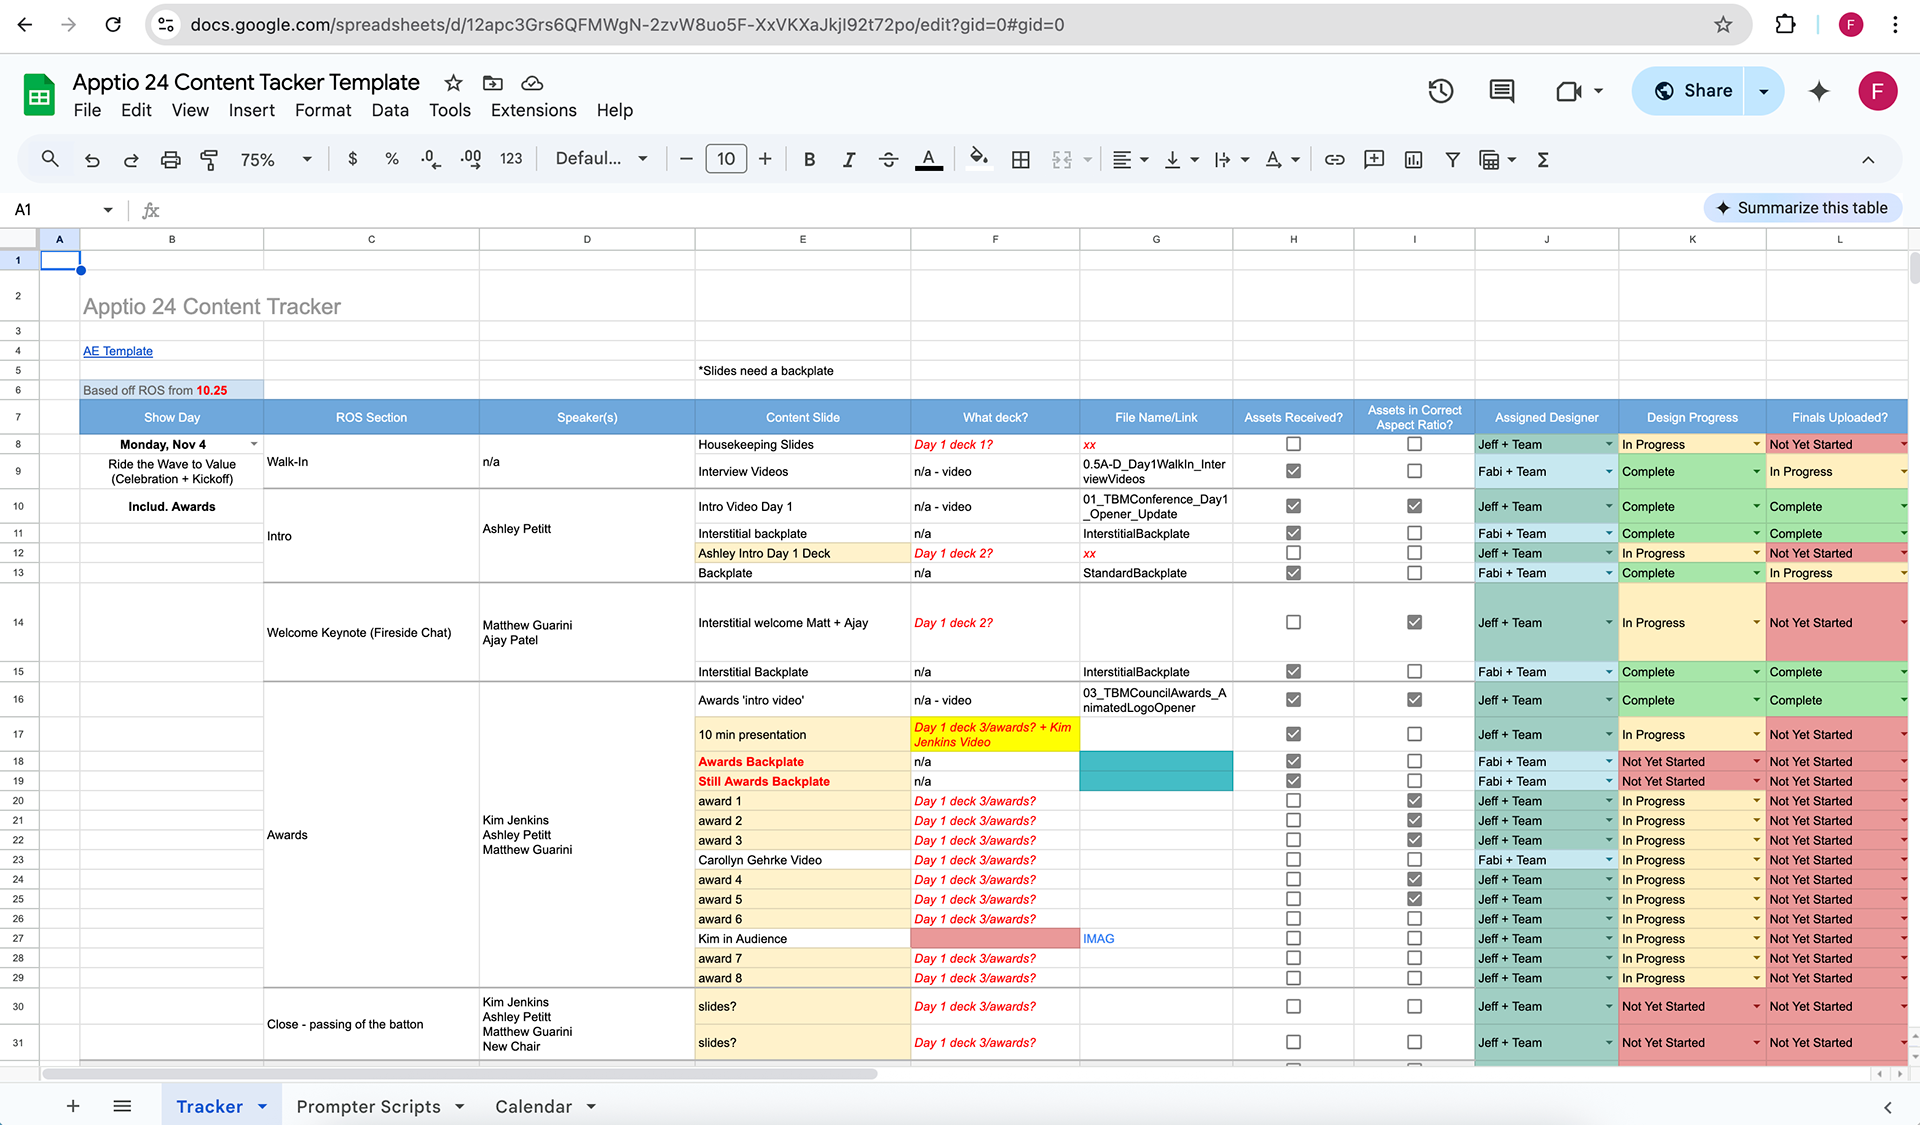Open the Extensions menu
Screen dimensions: 1920x1125
tap(533, 110)
